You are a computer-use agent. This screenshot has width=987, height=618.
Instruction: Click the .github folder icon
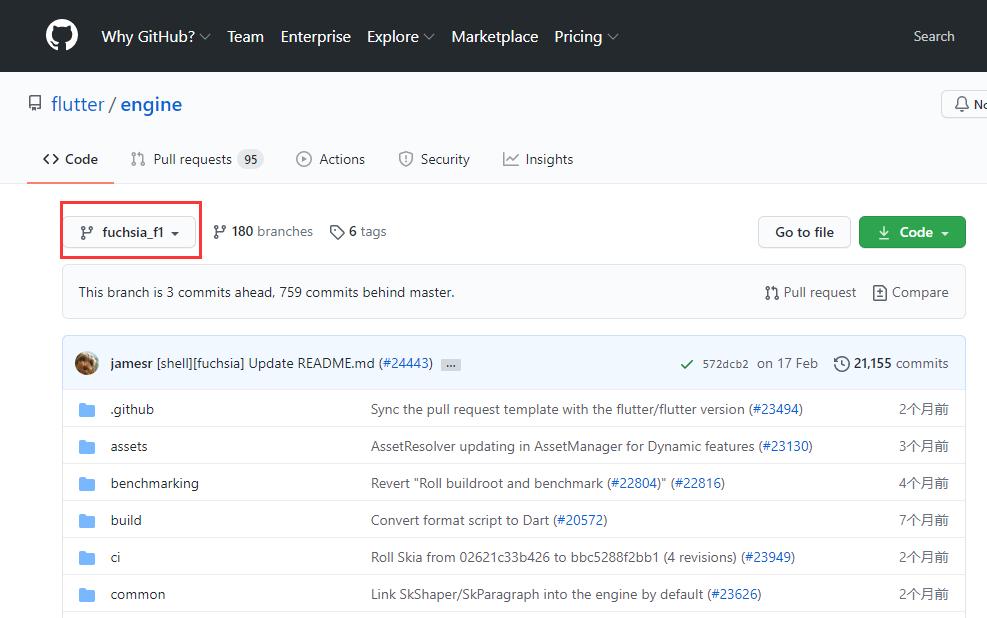click(x=87, y=410)
